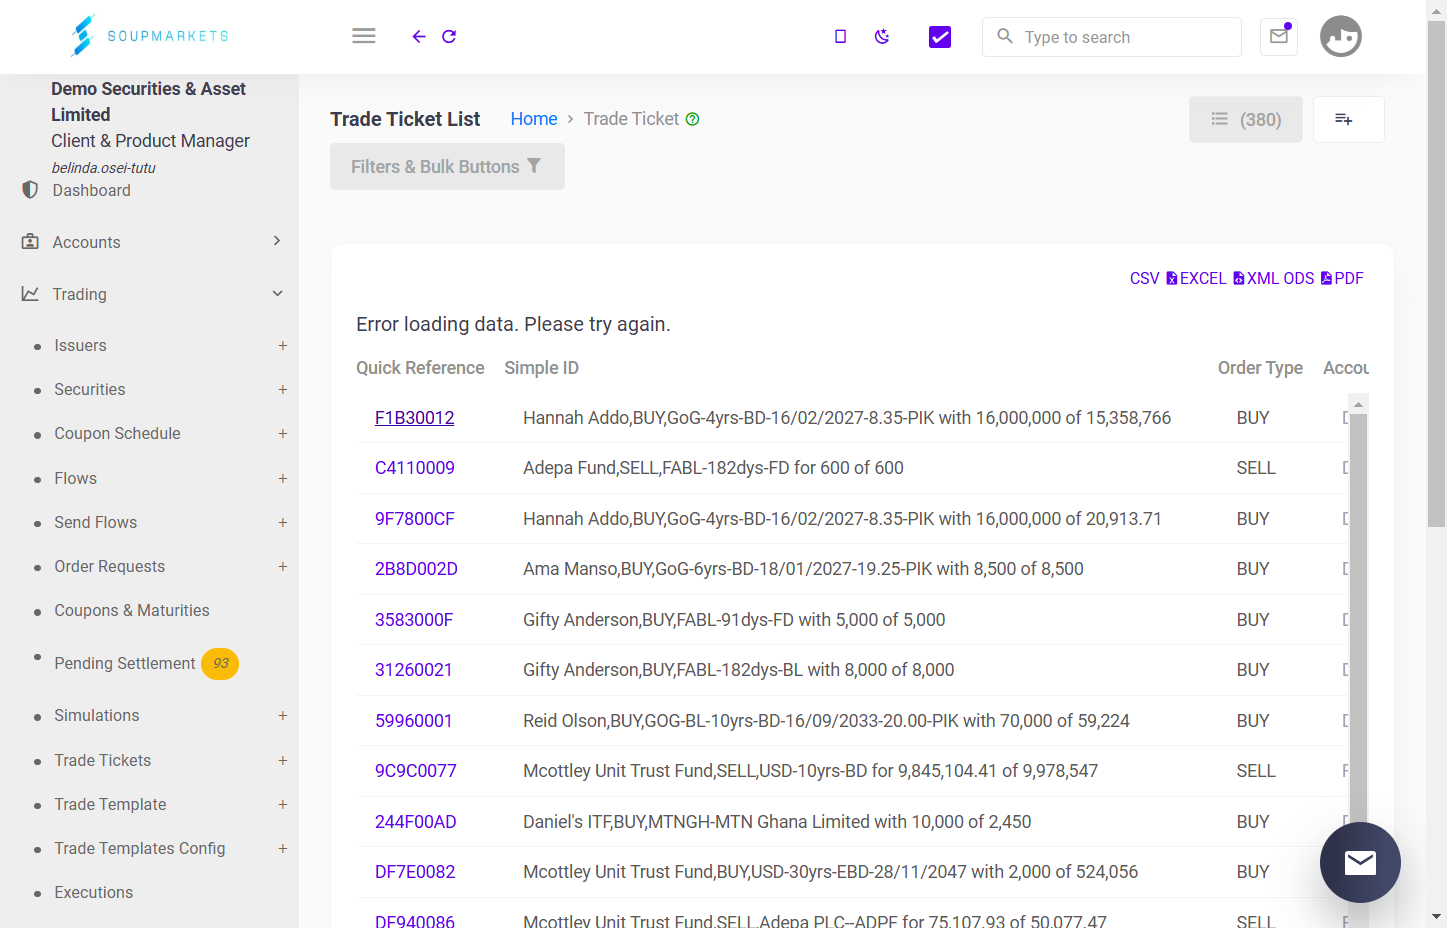This screenshot has height=928, width=1447.
Task: Open the user avatar menu
Action: pyautogui.click(x=1341, y=37)
